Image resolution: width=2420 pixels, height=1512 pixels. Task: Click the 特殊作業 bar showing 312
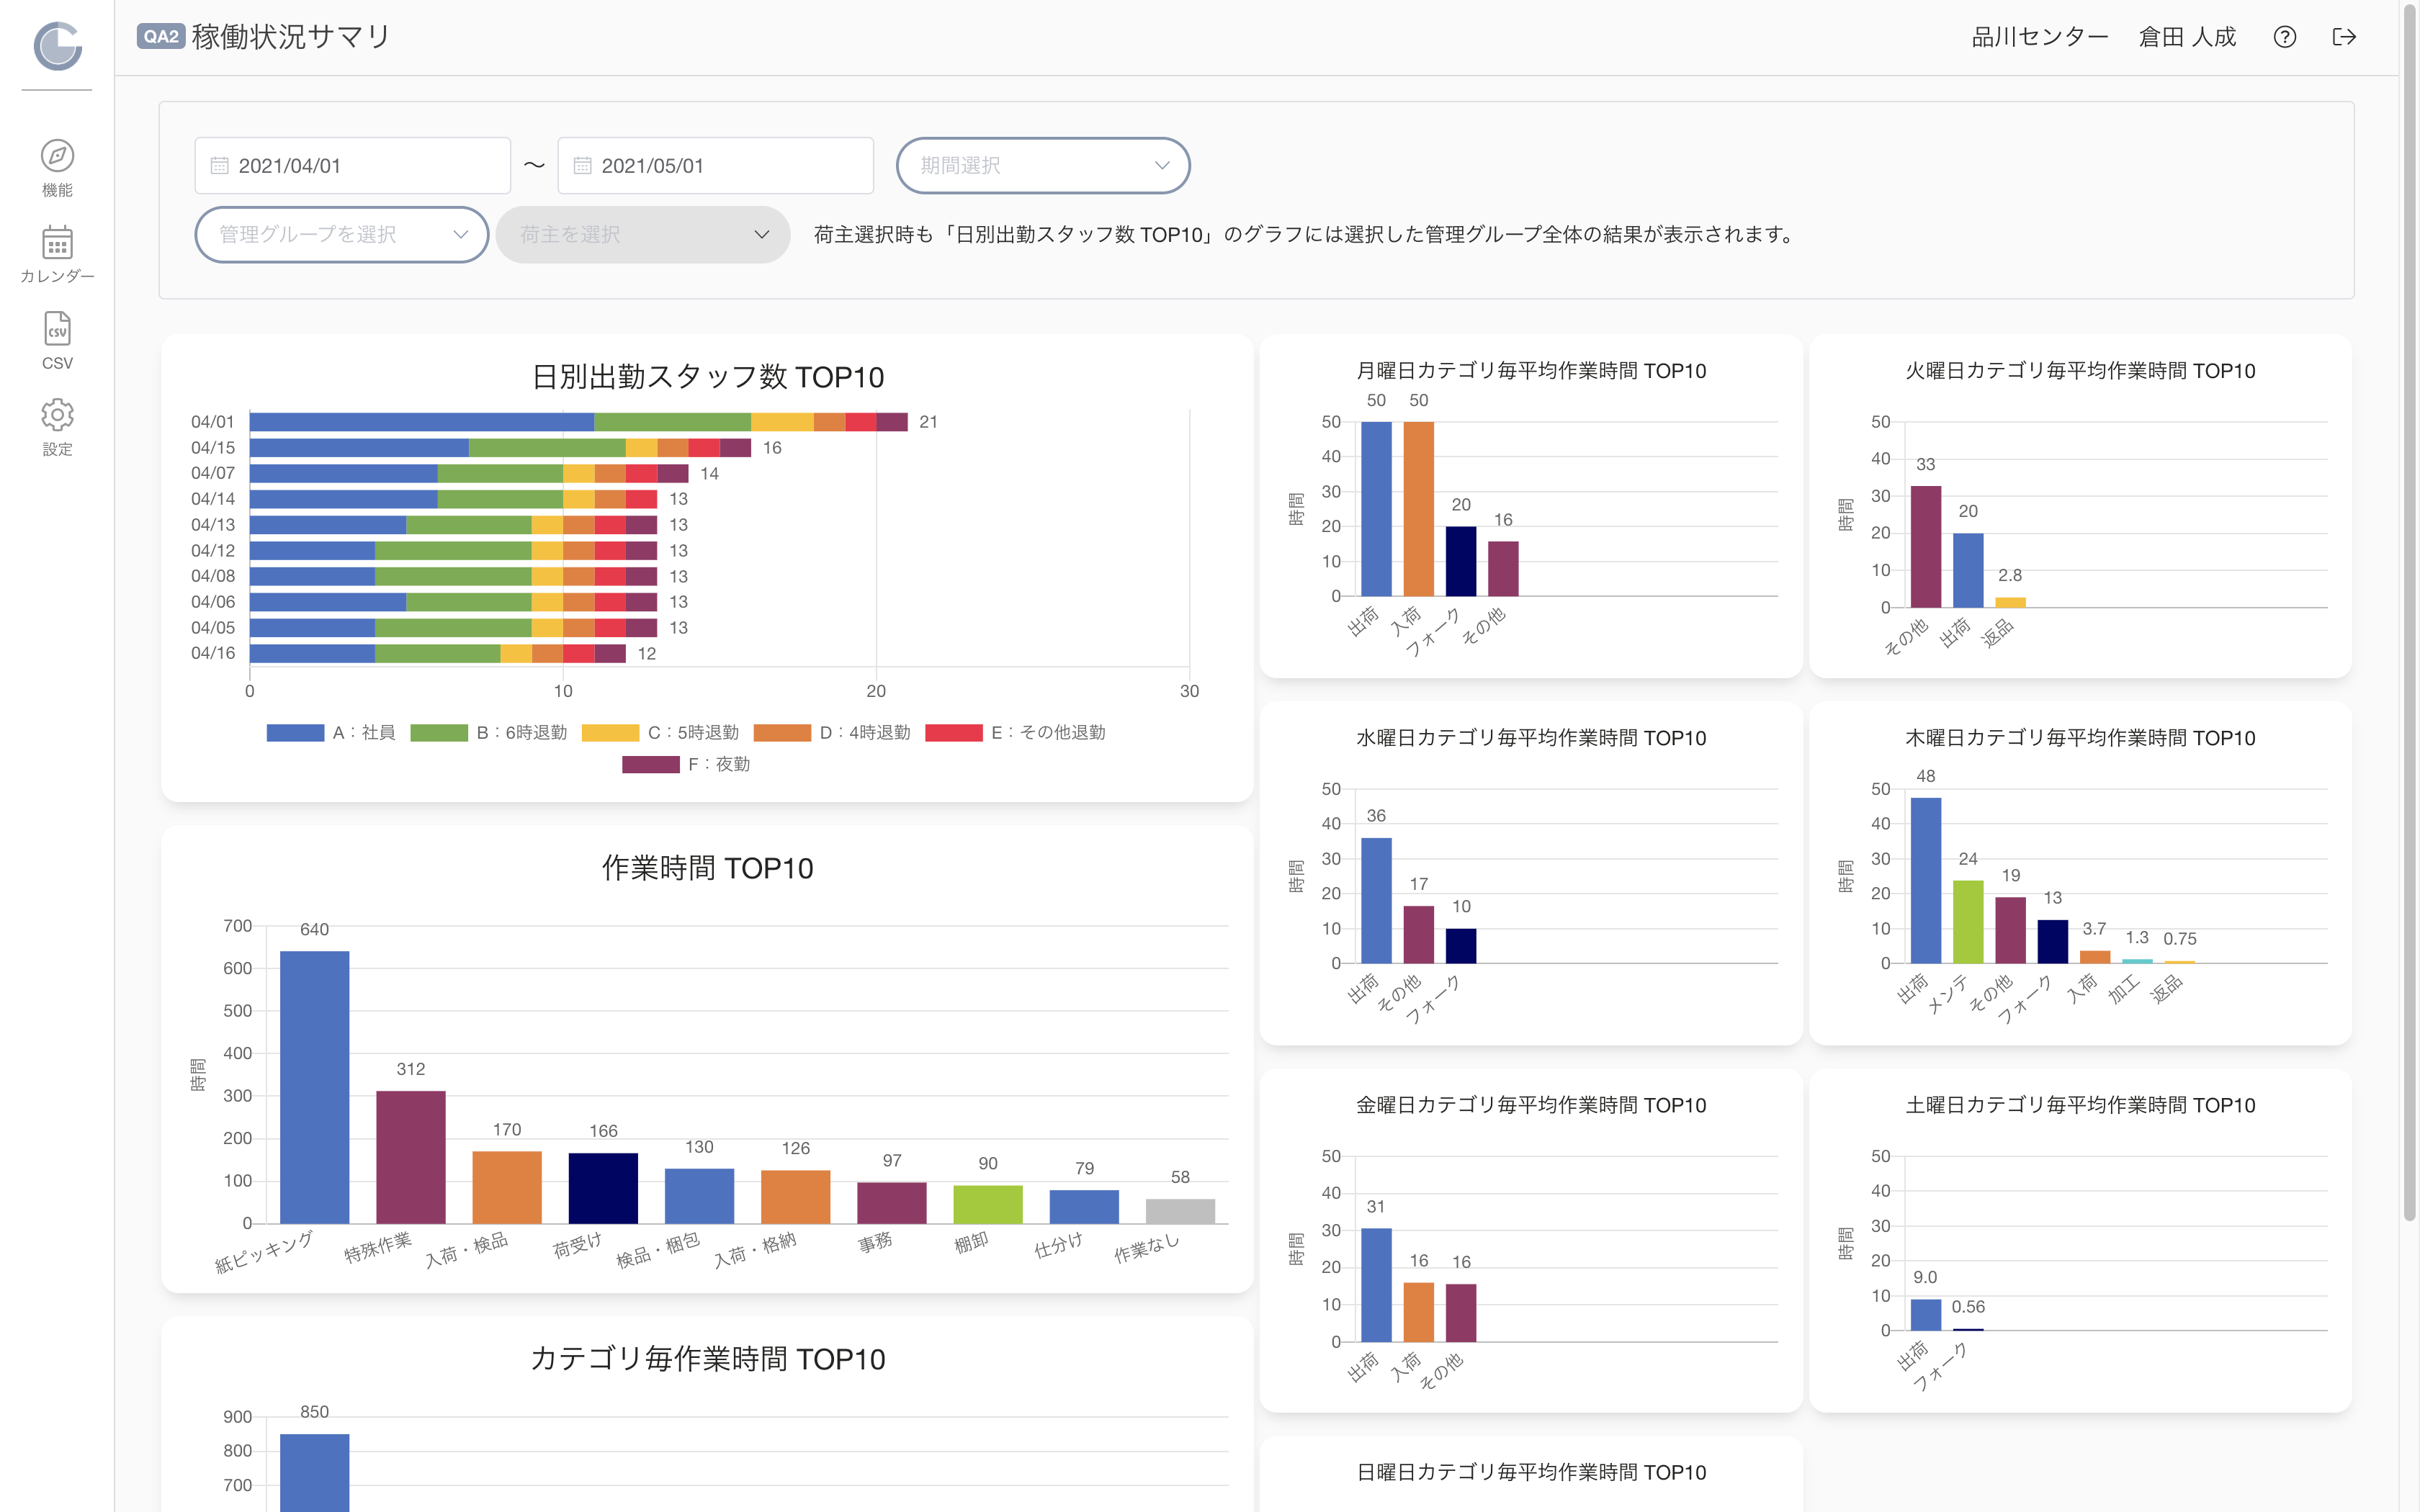coord(411,1157)
